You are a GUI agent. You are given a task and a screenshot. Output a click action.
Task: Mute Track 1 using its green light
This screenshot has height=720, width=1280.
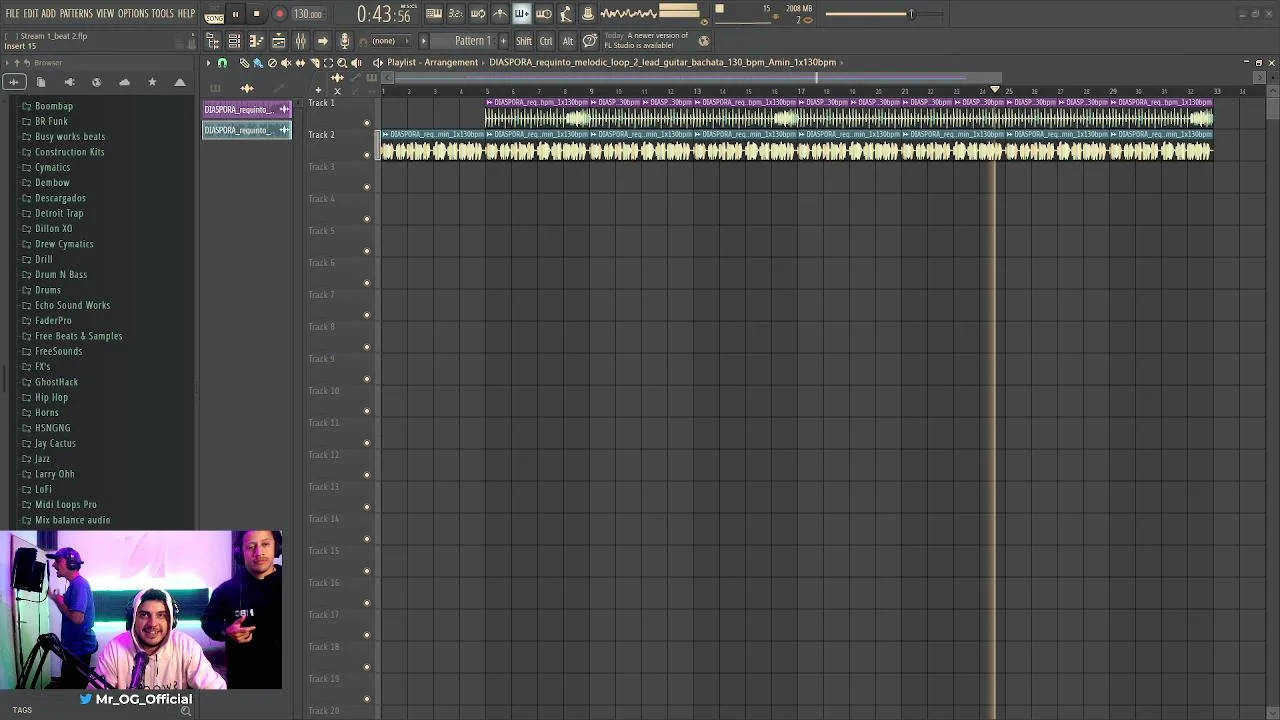click(367, 122)
